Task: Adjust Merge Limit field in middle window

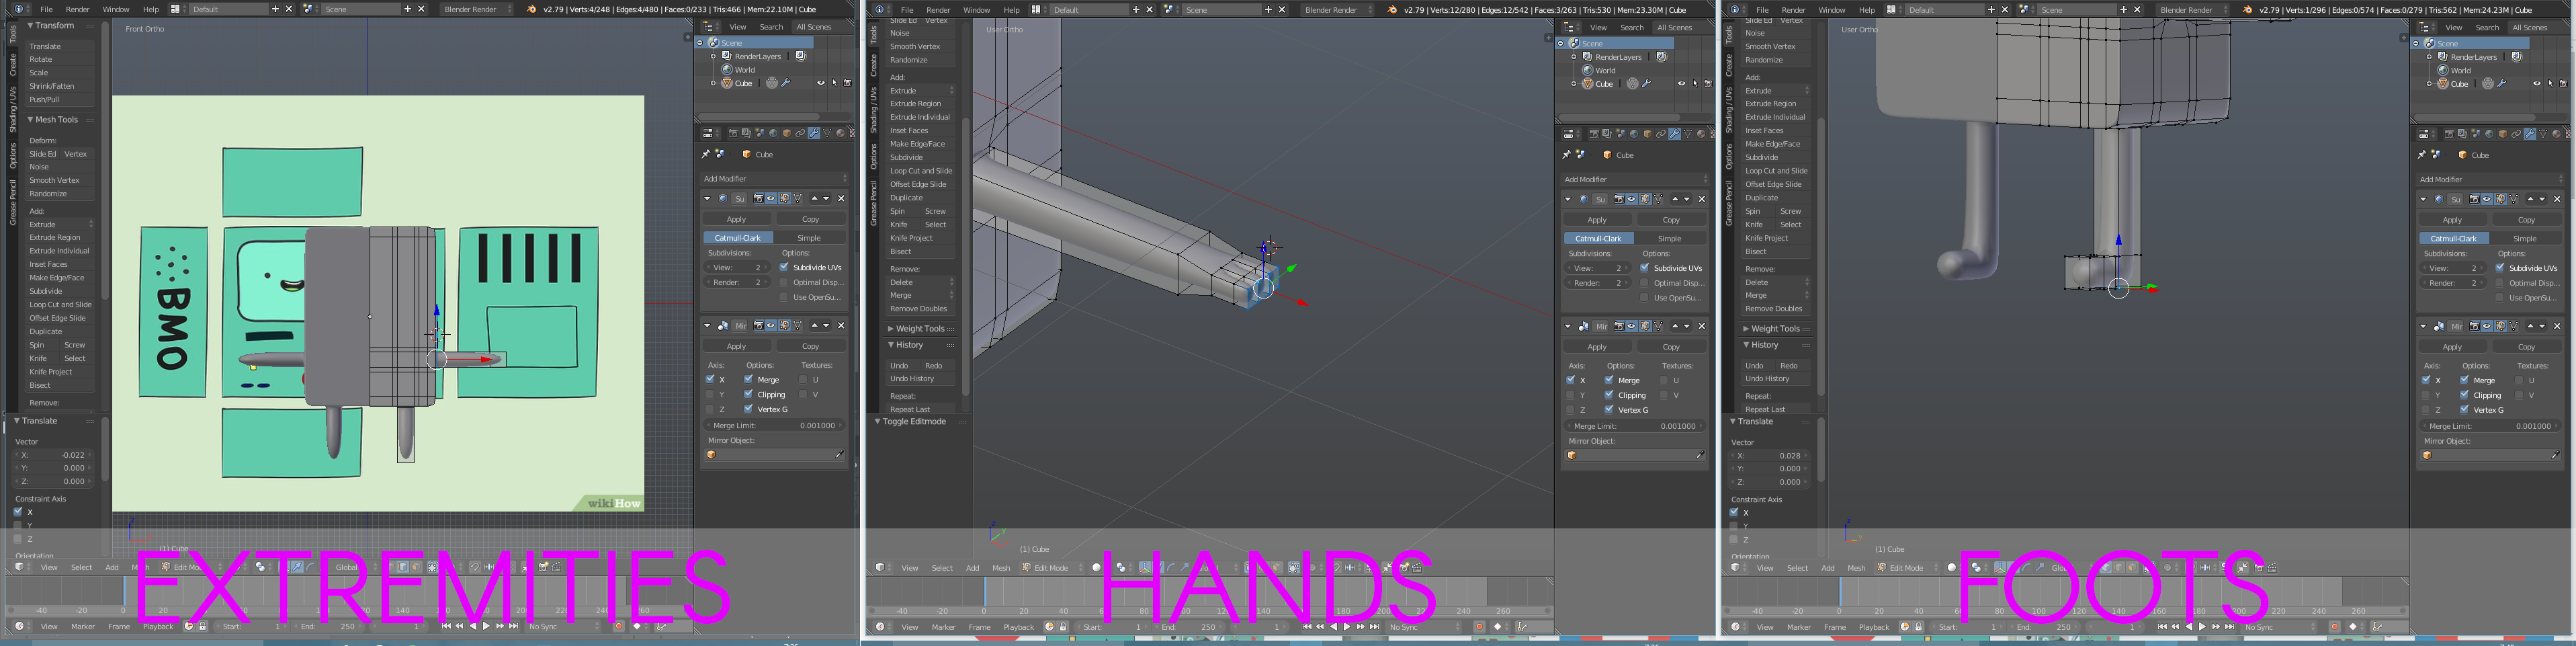Action: [1636, 426]
